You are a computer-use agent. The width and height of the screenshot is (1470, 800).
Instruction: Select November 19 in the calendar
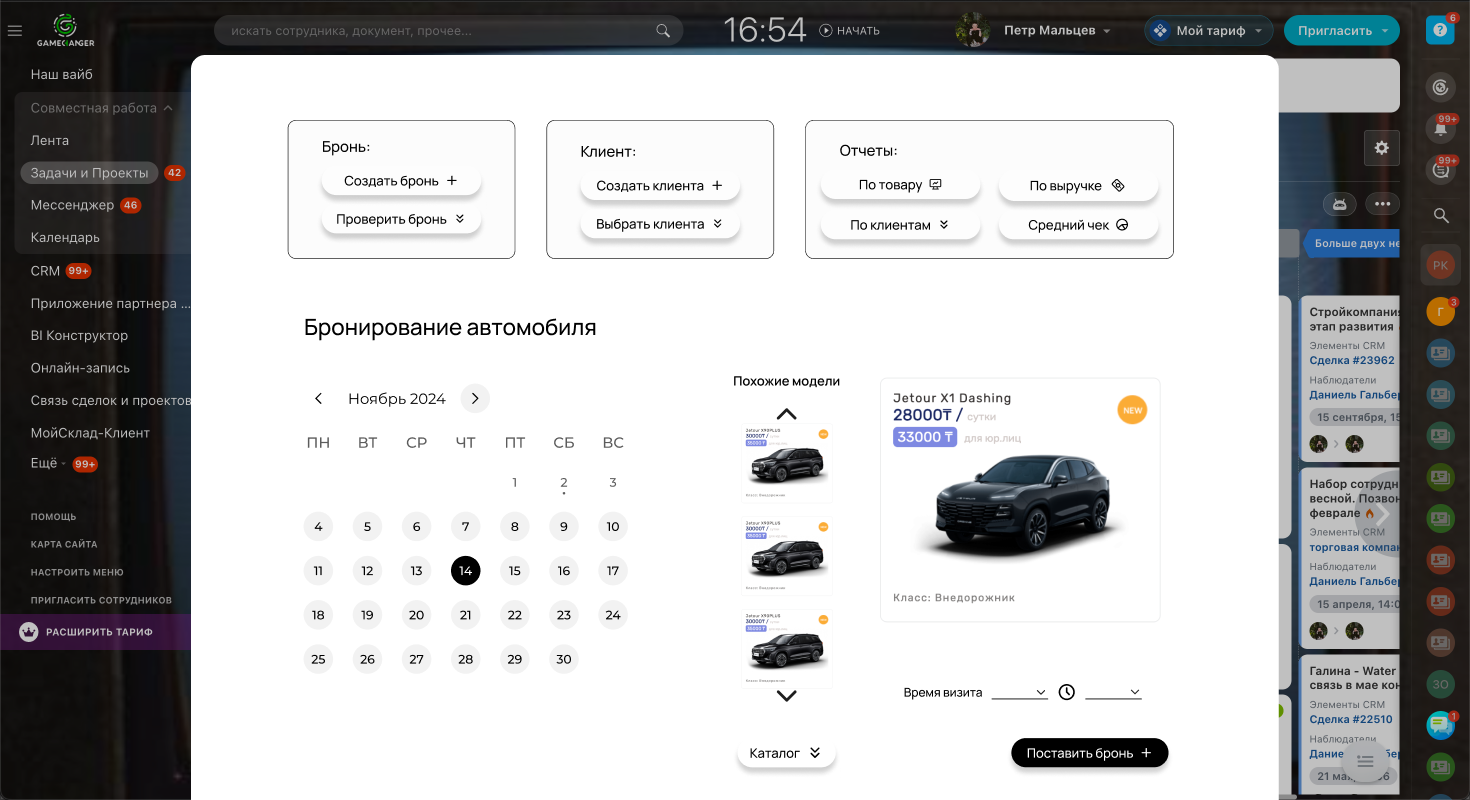[368, 615]
